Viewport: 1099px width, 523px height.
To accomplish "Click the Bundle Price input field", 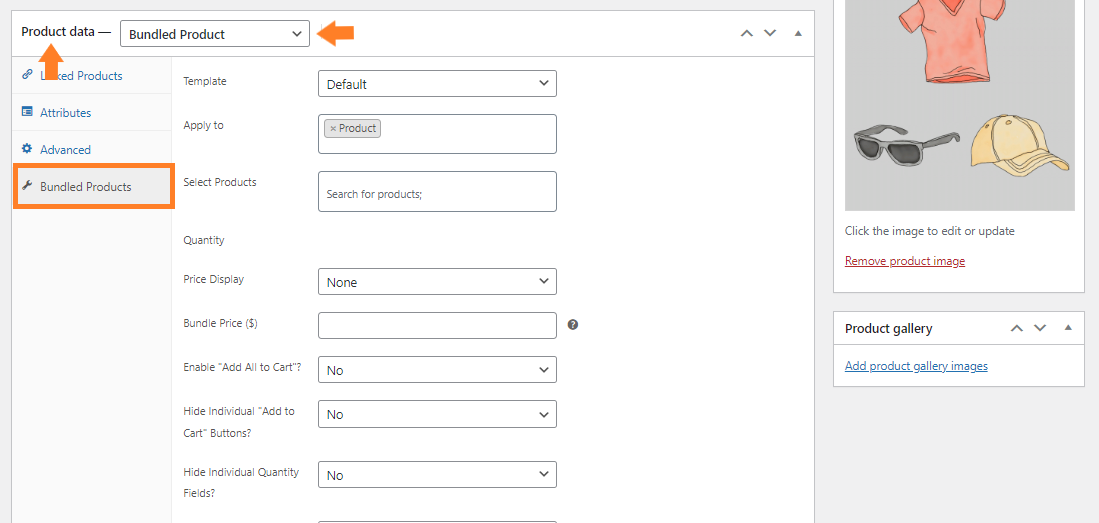I will [x=437, y=325].
